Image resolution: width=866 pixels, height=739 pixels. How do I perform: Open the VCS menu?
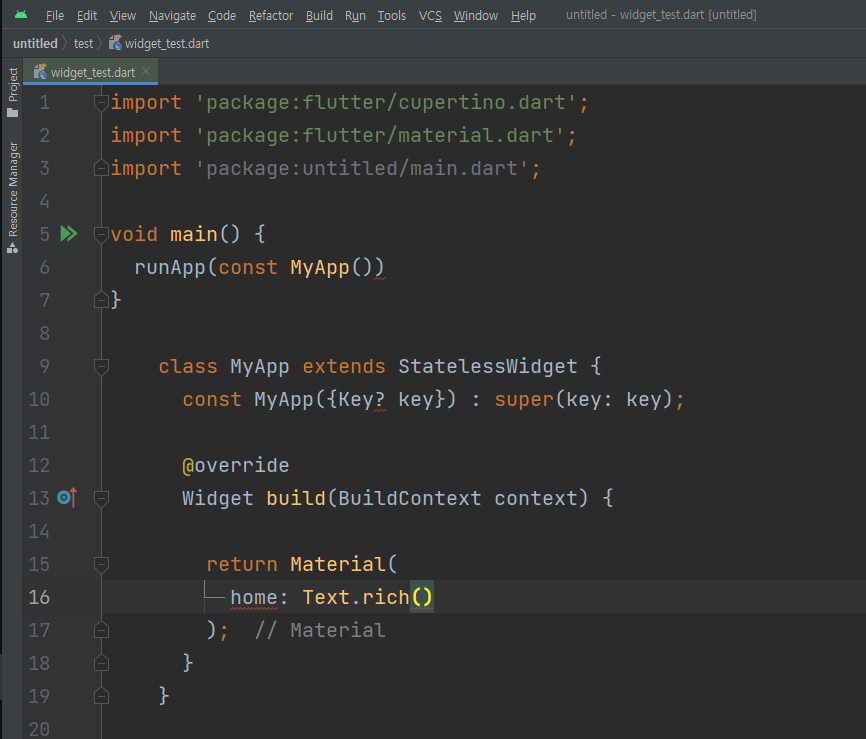(430, 15)
